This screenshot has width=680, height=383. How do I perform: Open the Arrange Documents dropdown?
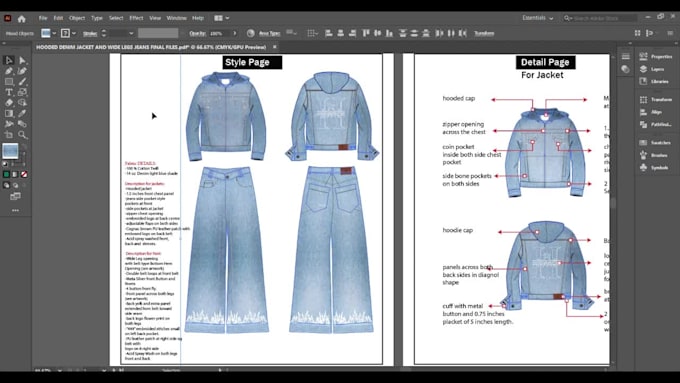click(x=222, y=18)
